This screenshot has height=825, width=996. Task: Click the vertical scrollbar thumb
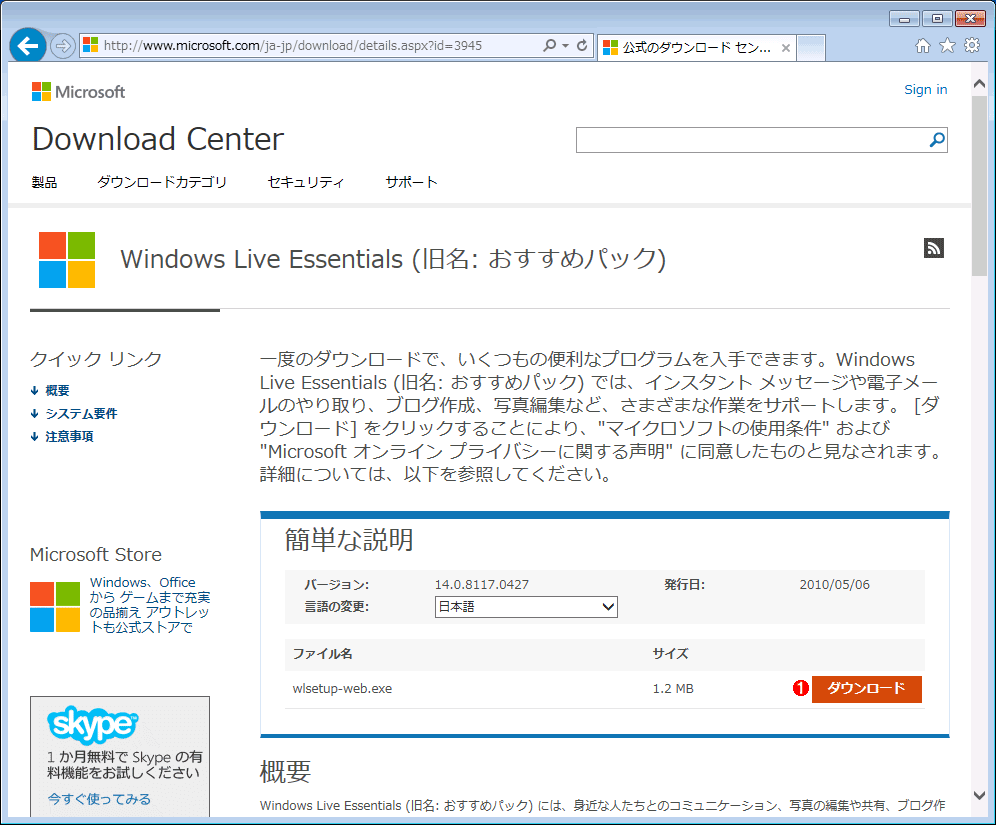(x=979, y=185)
